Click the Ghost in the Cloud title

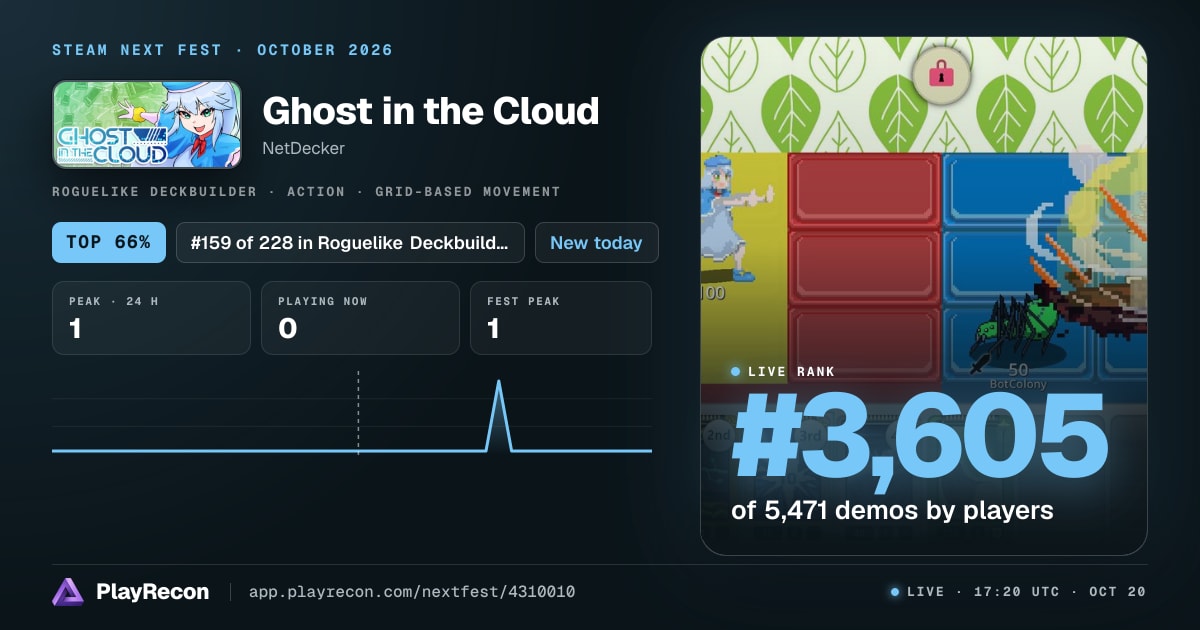click(x=430, y=110)
